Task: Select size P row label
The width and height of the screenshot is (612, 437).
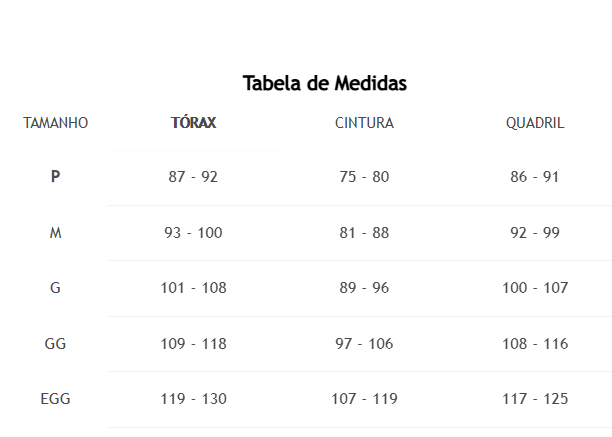Action: point(56,177)
